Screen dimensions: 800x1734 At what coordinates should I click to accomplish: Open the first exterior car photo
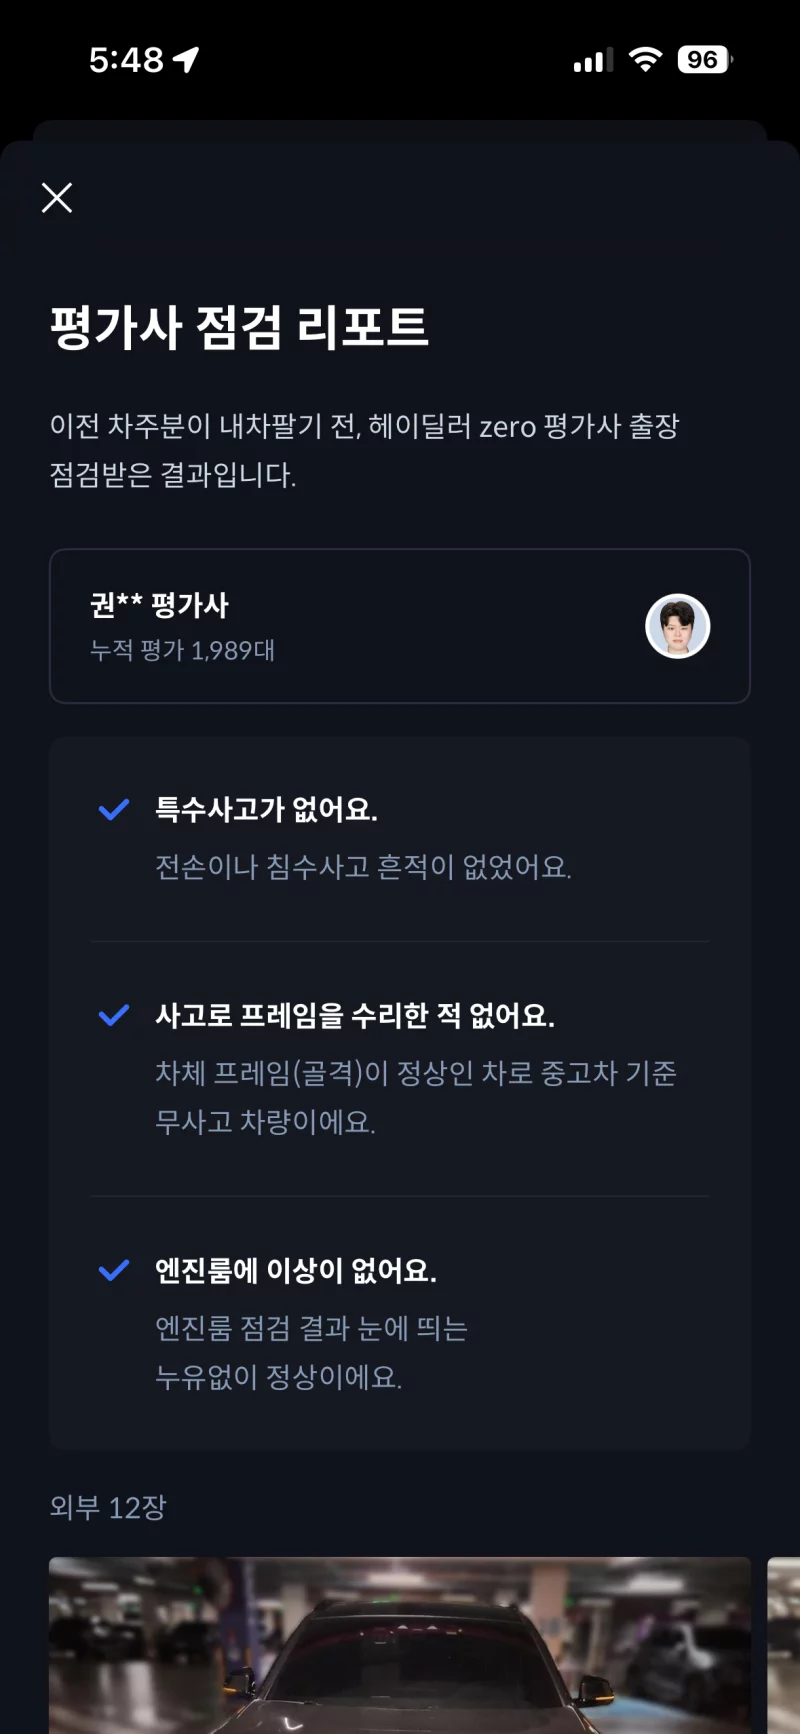tap(400, 1645)
